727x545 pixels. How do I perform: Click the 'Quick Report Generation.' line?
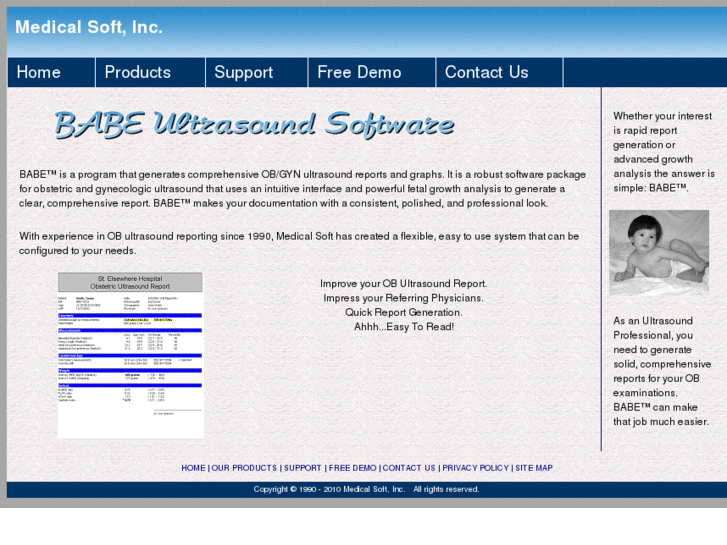403,312
